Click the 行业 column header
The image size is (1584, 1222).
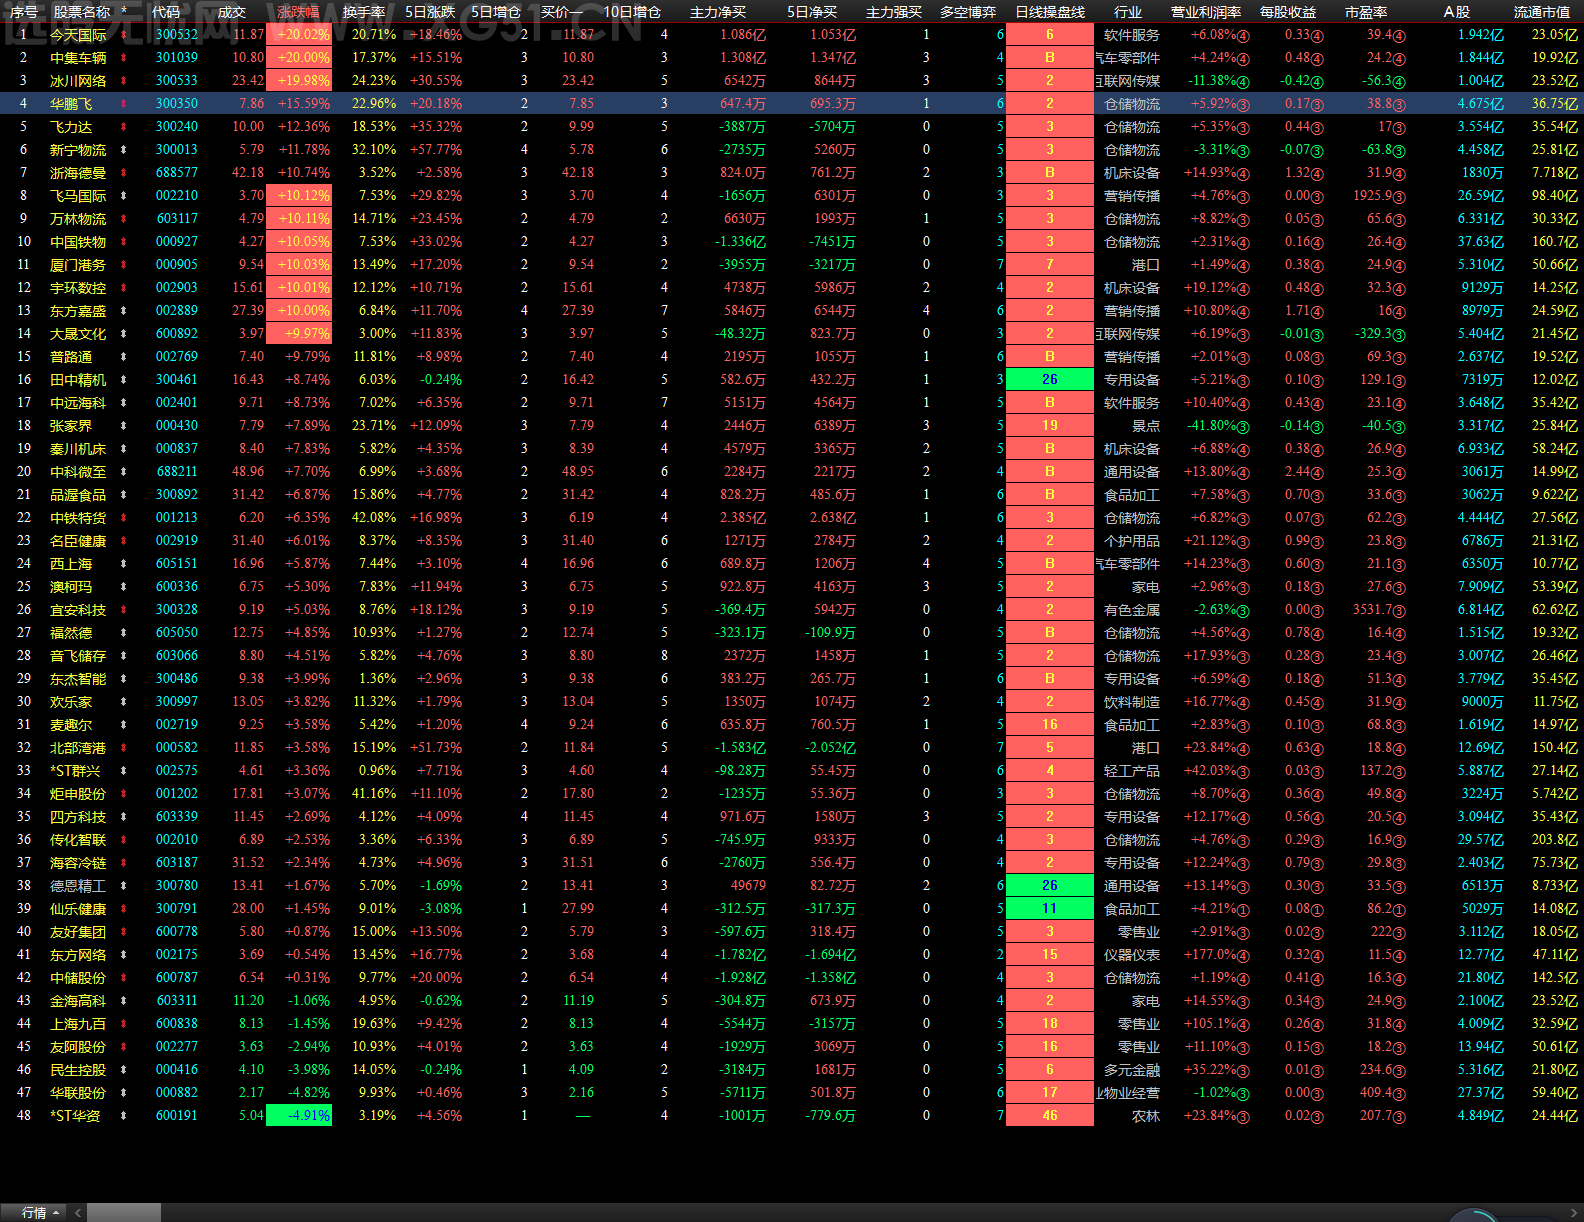click(x=1128, y=12)
